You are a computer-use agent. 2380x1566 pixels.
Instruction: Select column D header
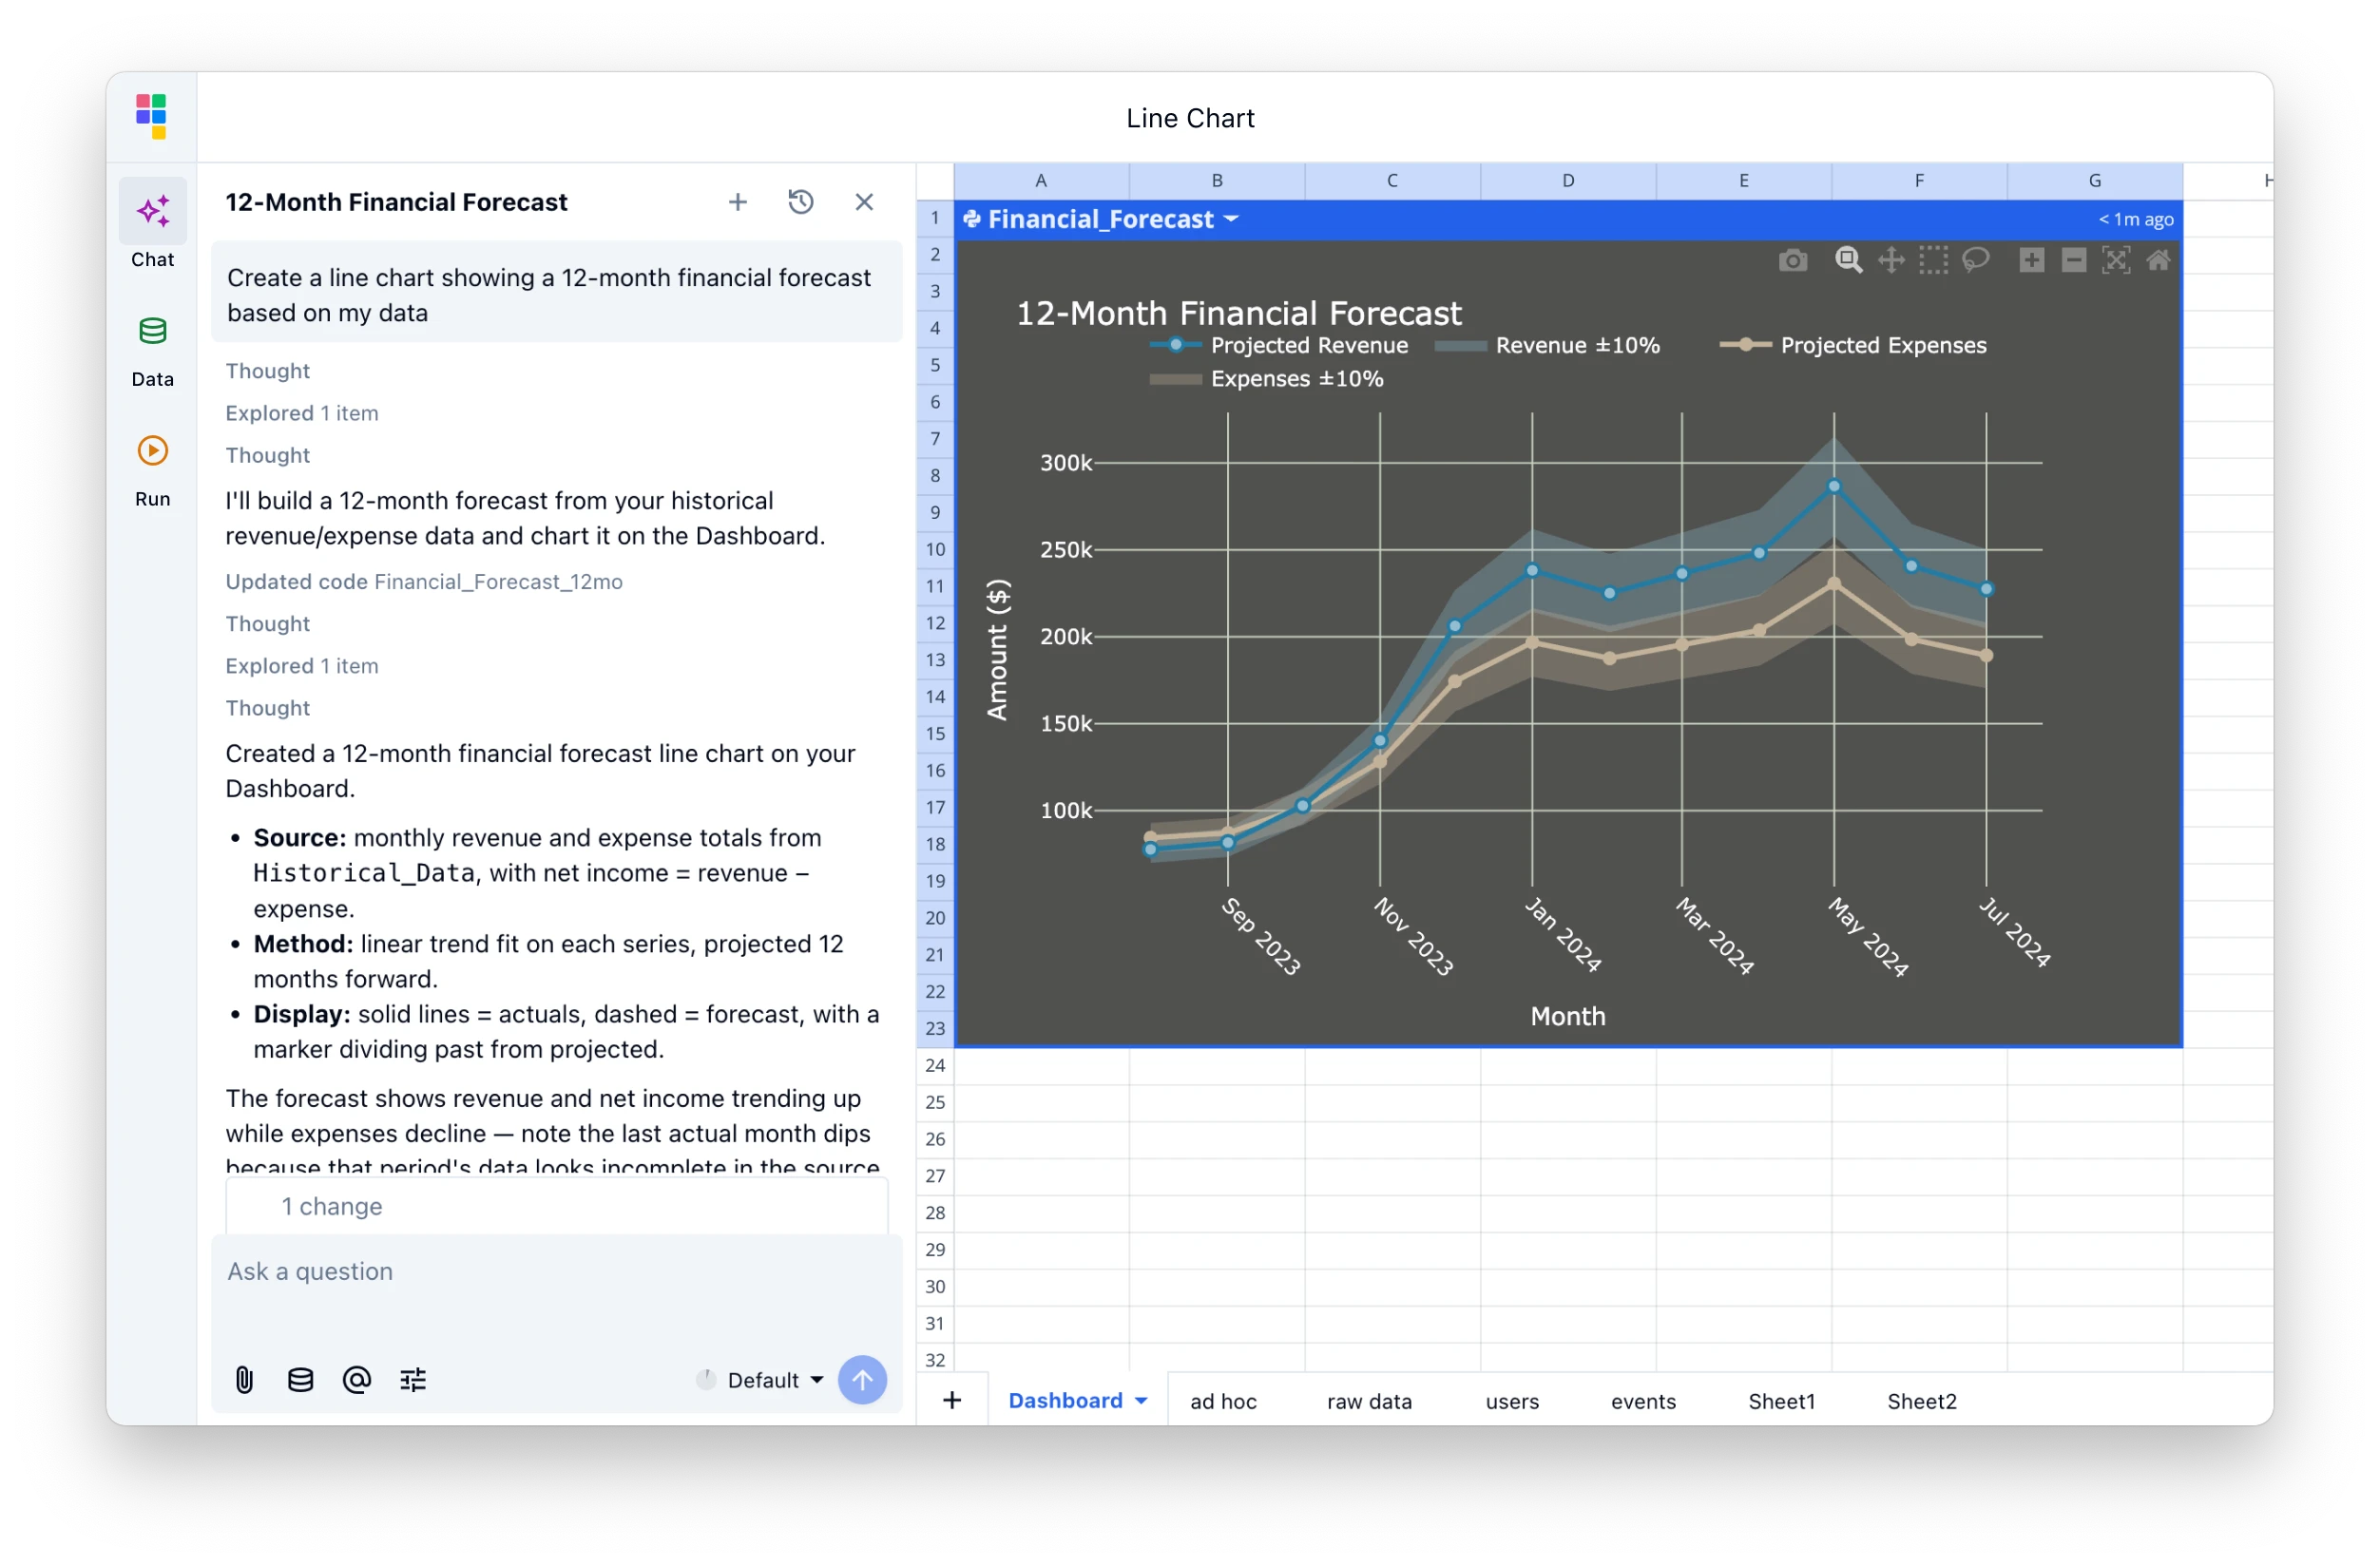click(x=1567, y=181)
